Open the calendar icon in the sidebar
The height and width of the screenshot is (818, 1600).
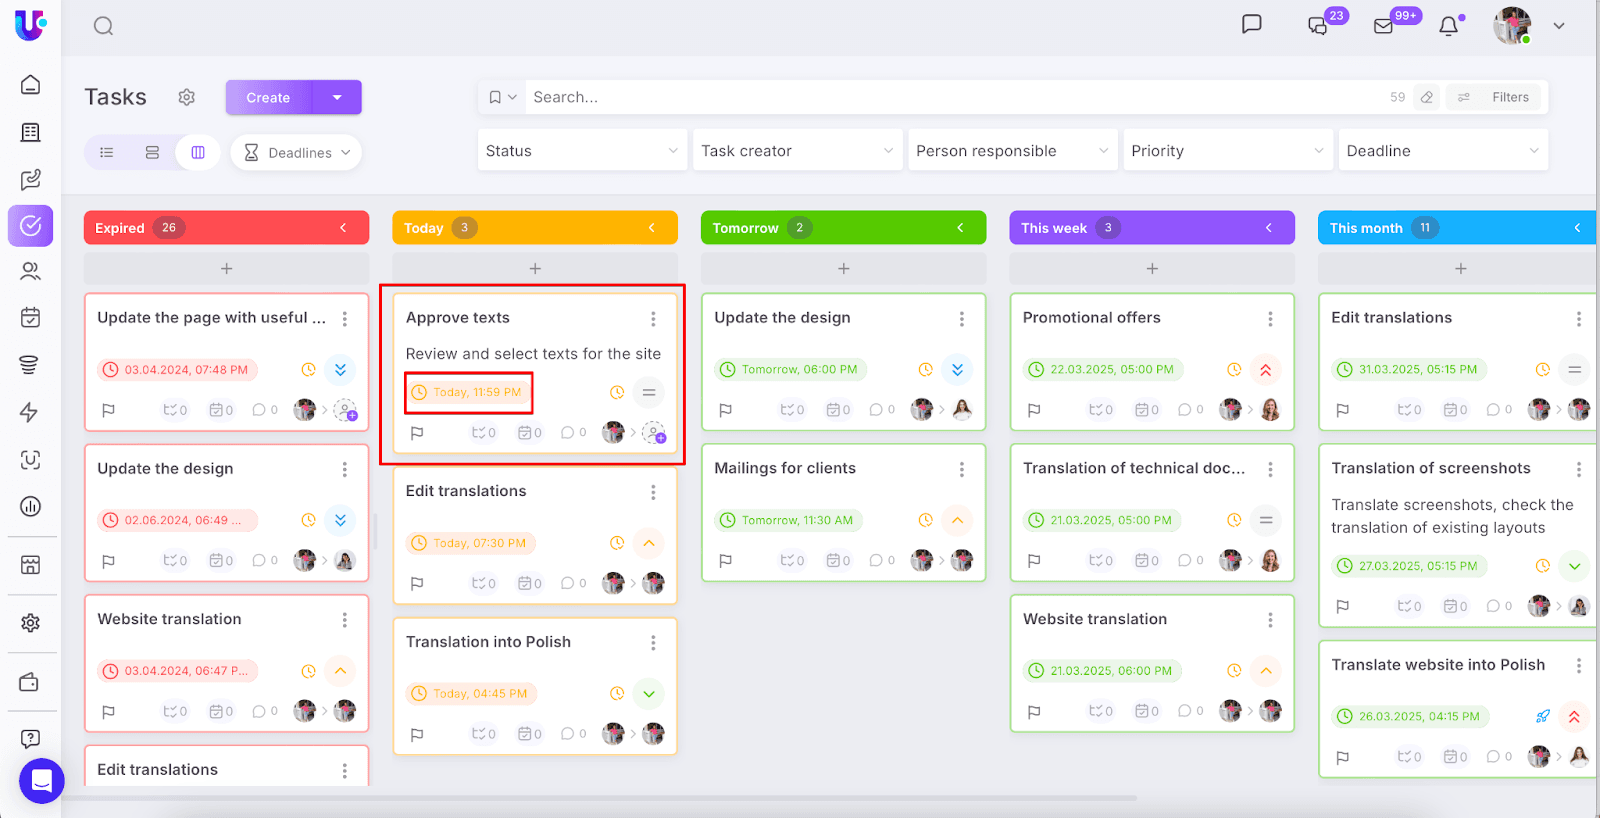coord(31,318)
